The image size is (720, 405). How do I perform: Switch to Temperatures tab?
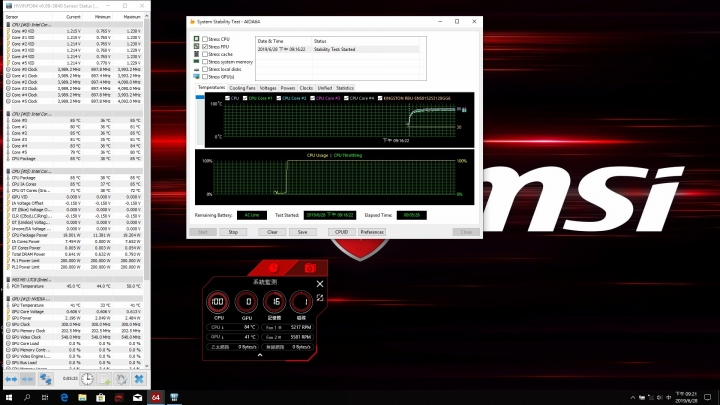pos(211,87)
